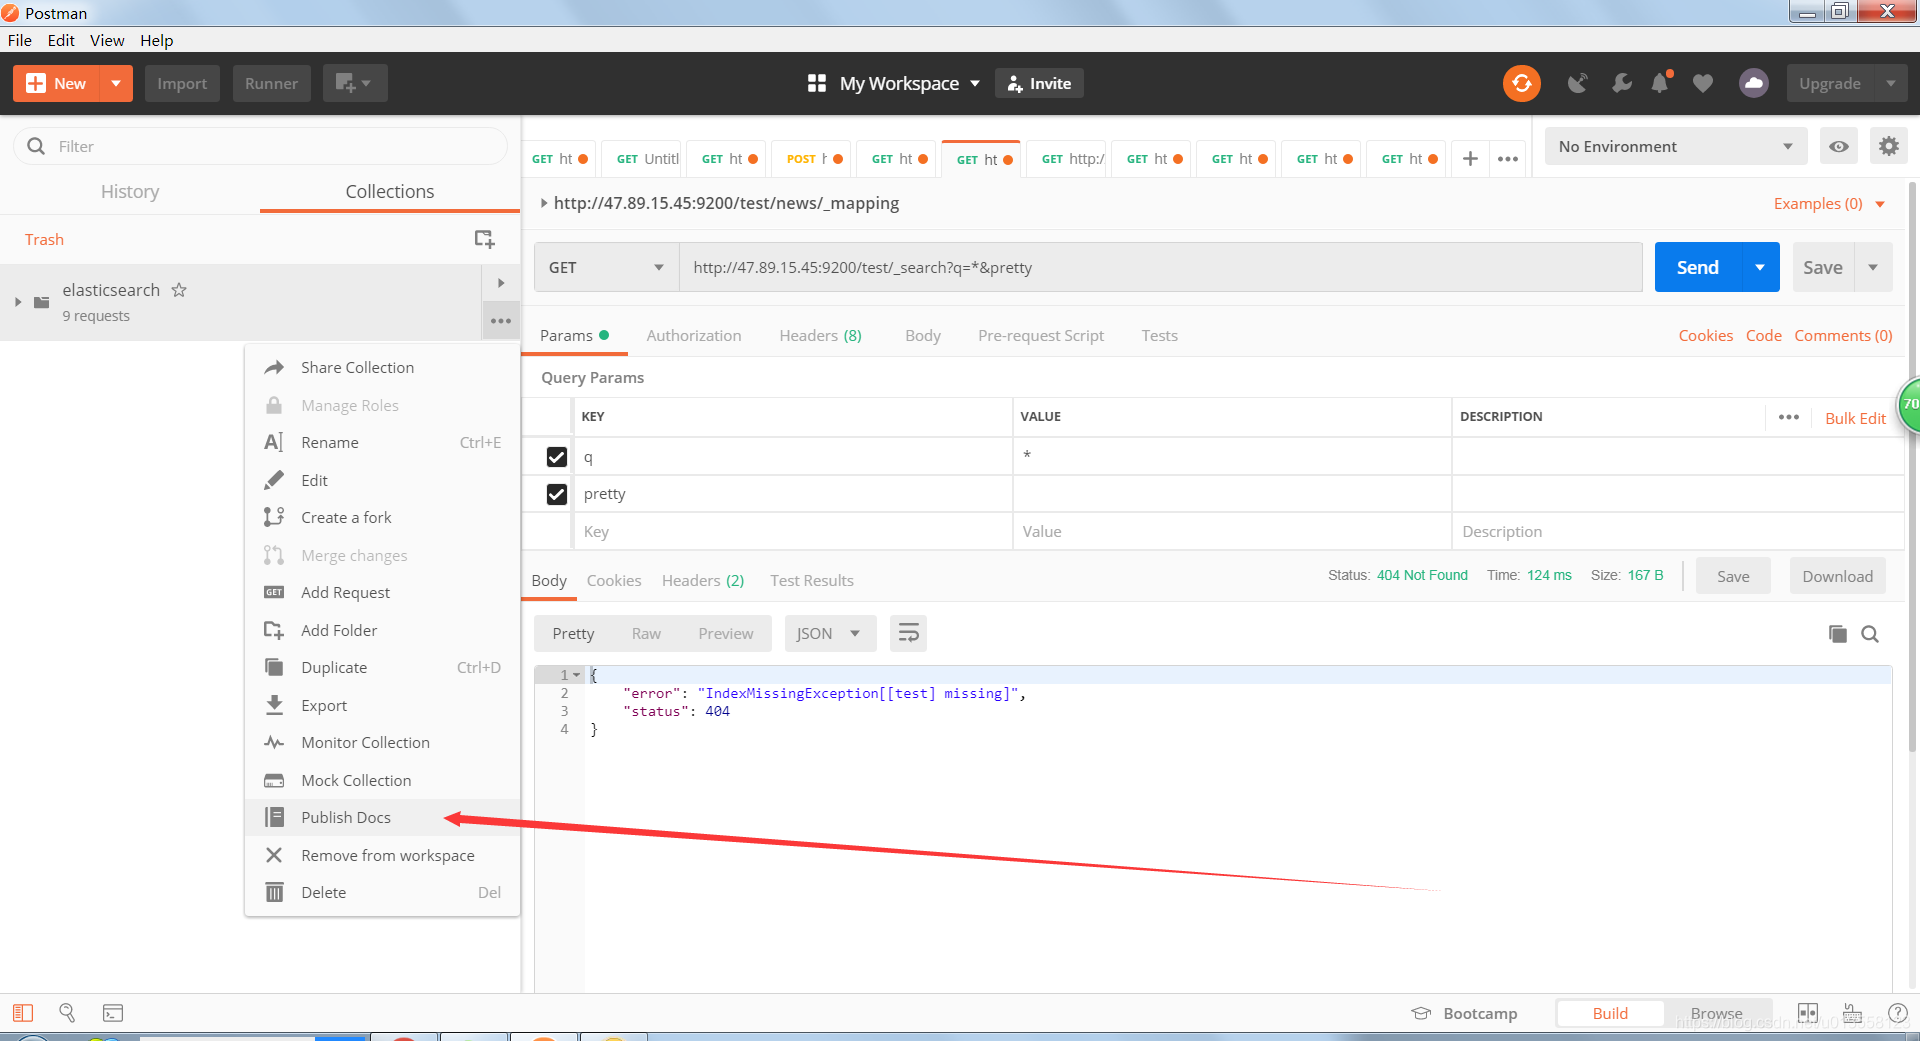Open the help question mark icon
The height and width of the screenshot is (1041, 1920).
point(1897,1013)
